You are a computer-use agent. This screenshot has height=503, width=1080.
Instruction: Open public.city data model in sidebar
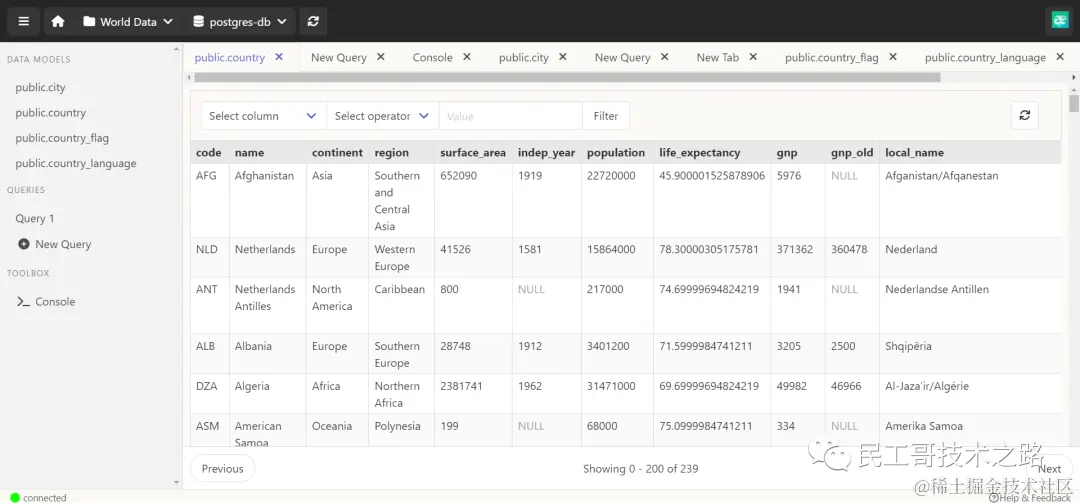pyautogui.click(x=41, y=88)
